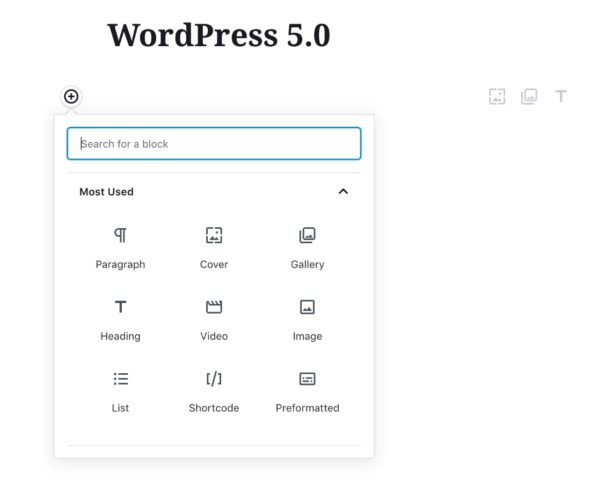Click the 'Shortcode' text label

point(214,408)
